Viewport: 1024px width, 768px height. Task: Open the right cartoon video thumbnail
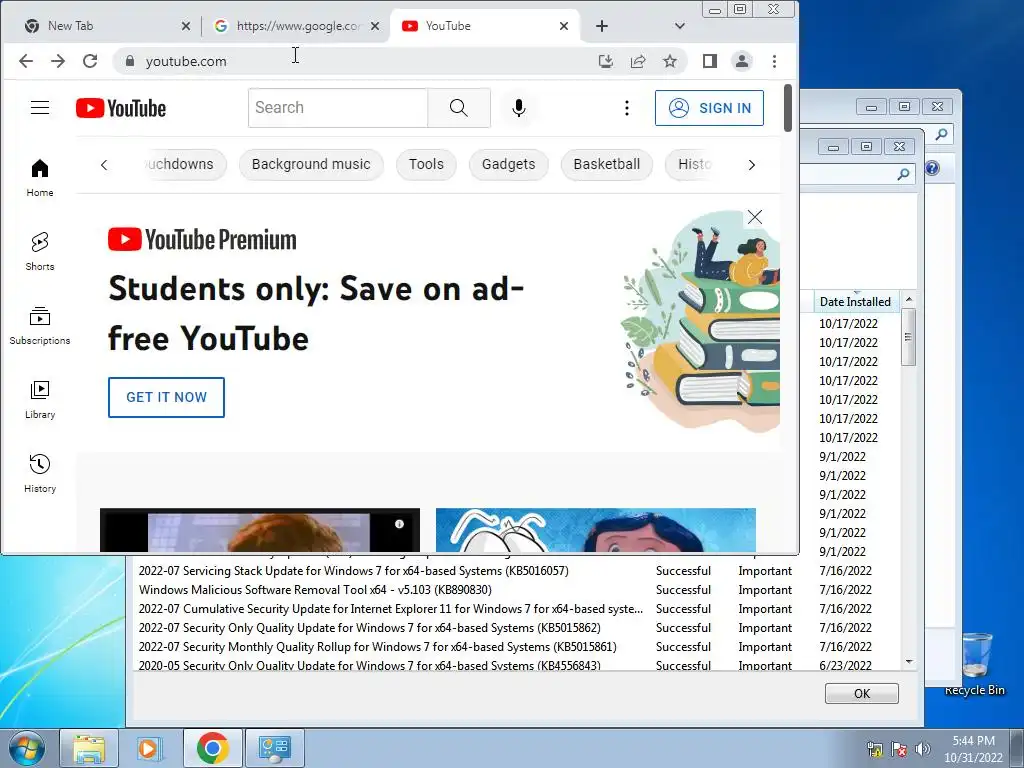596,530
